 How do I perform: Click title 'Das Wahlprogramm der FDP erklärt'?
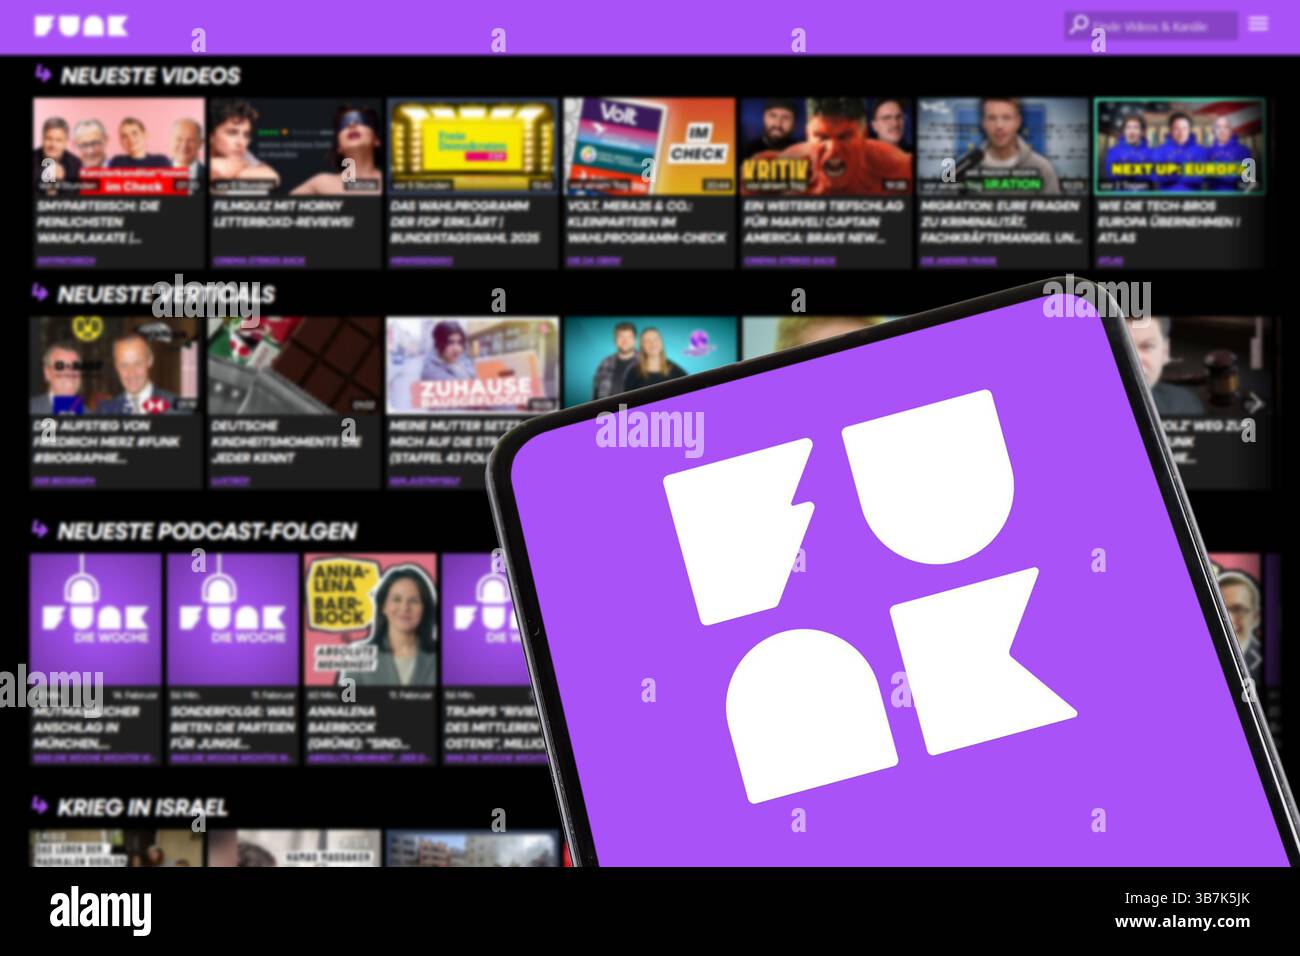(x=466, y=222)
